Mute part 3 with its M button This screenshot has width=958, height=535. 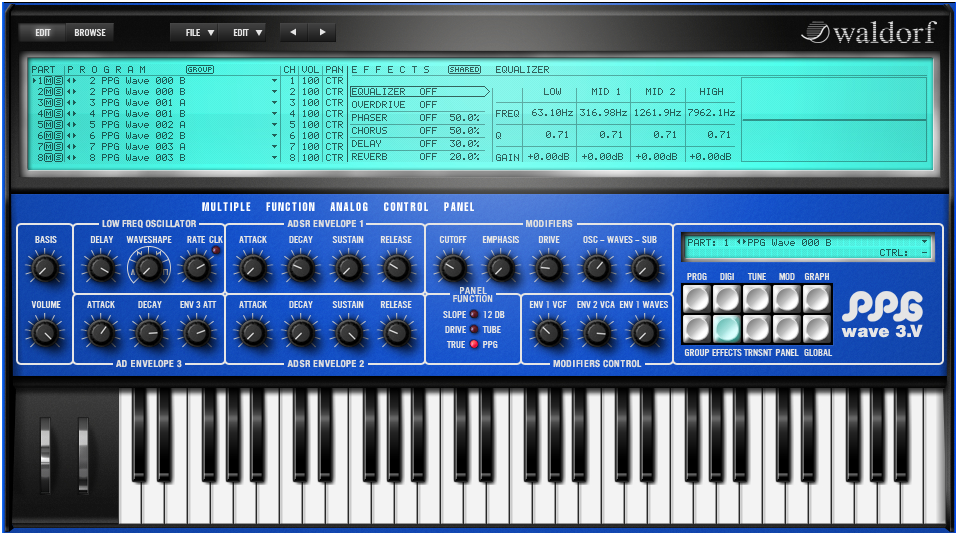pos(48,103)
